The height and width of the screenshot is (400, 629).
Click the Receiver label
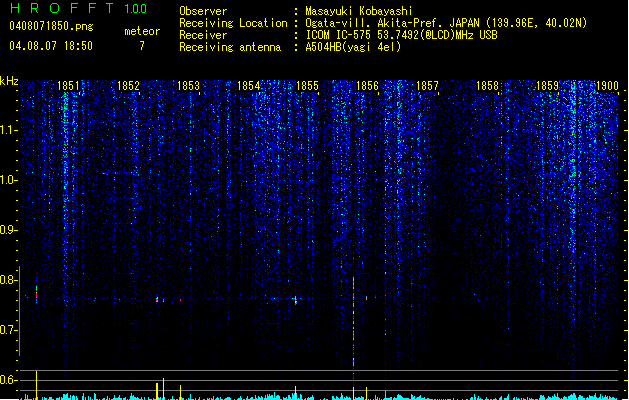[x=203, y=35]
